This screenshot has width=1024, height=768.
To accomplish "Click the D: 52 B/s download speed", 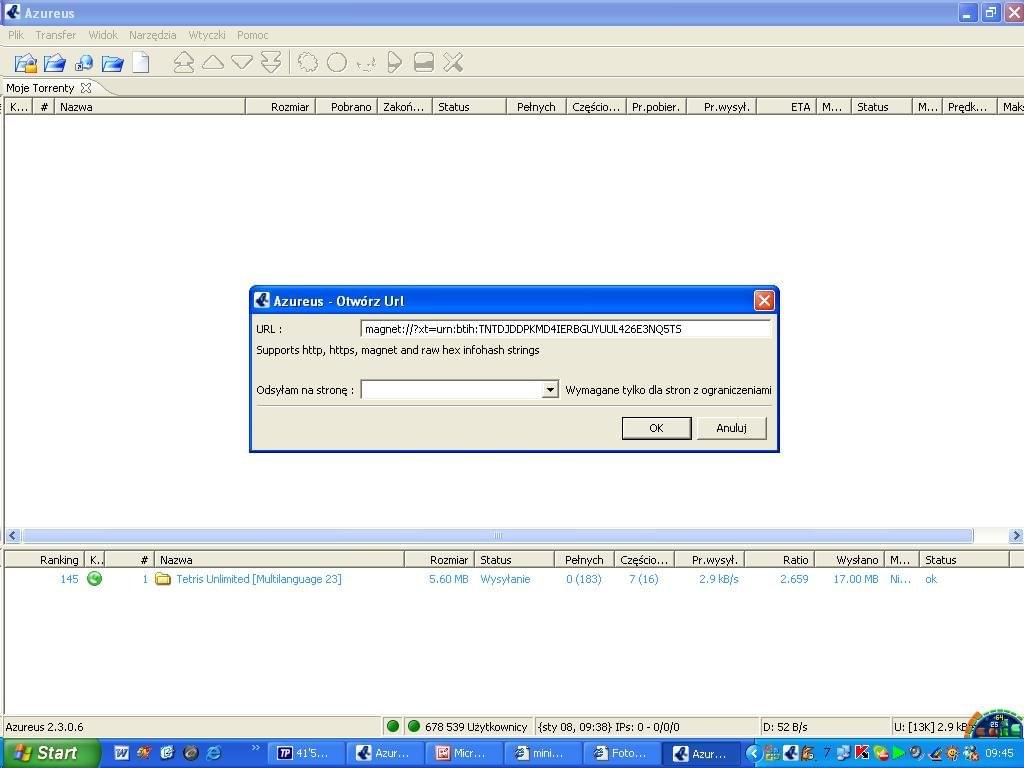I will click(x=784, y=727).
